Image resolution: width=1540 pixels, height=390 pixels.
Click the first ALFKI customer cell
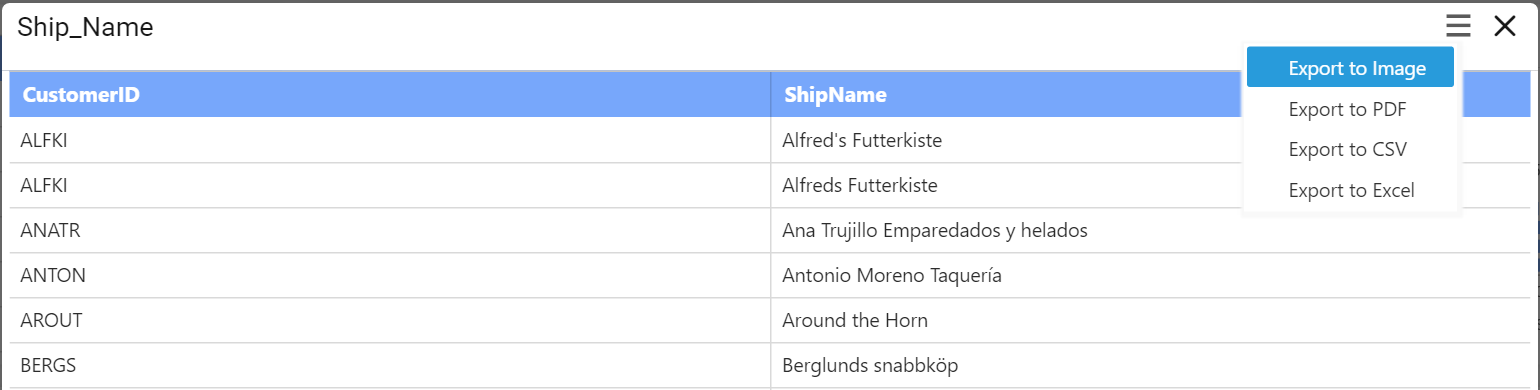[390, 140]
